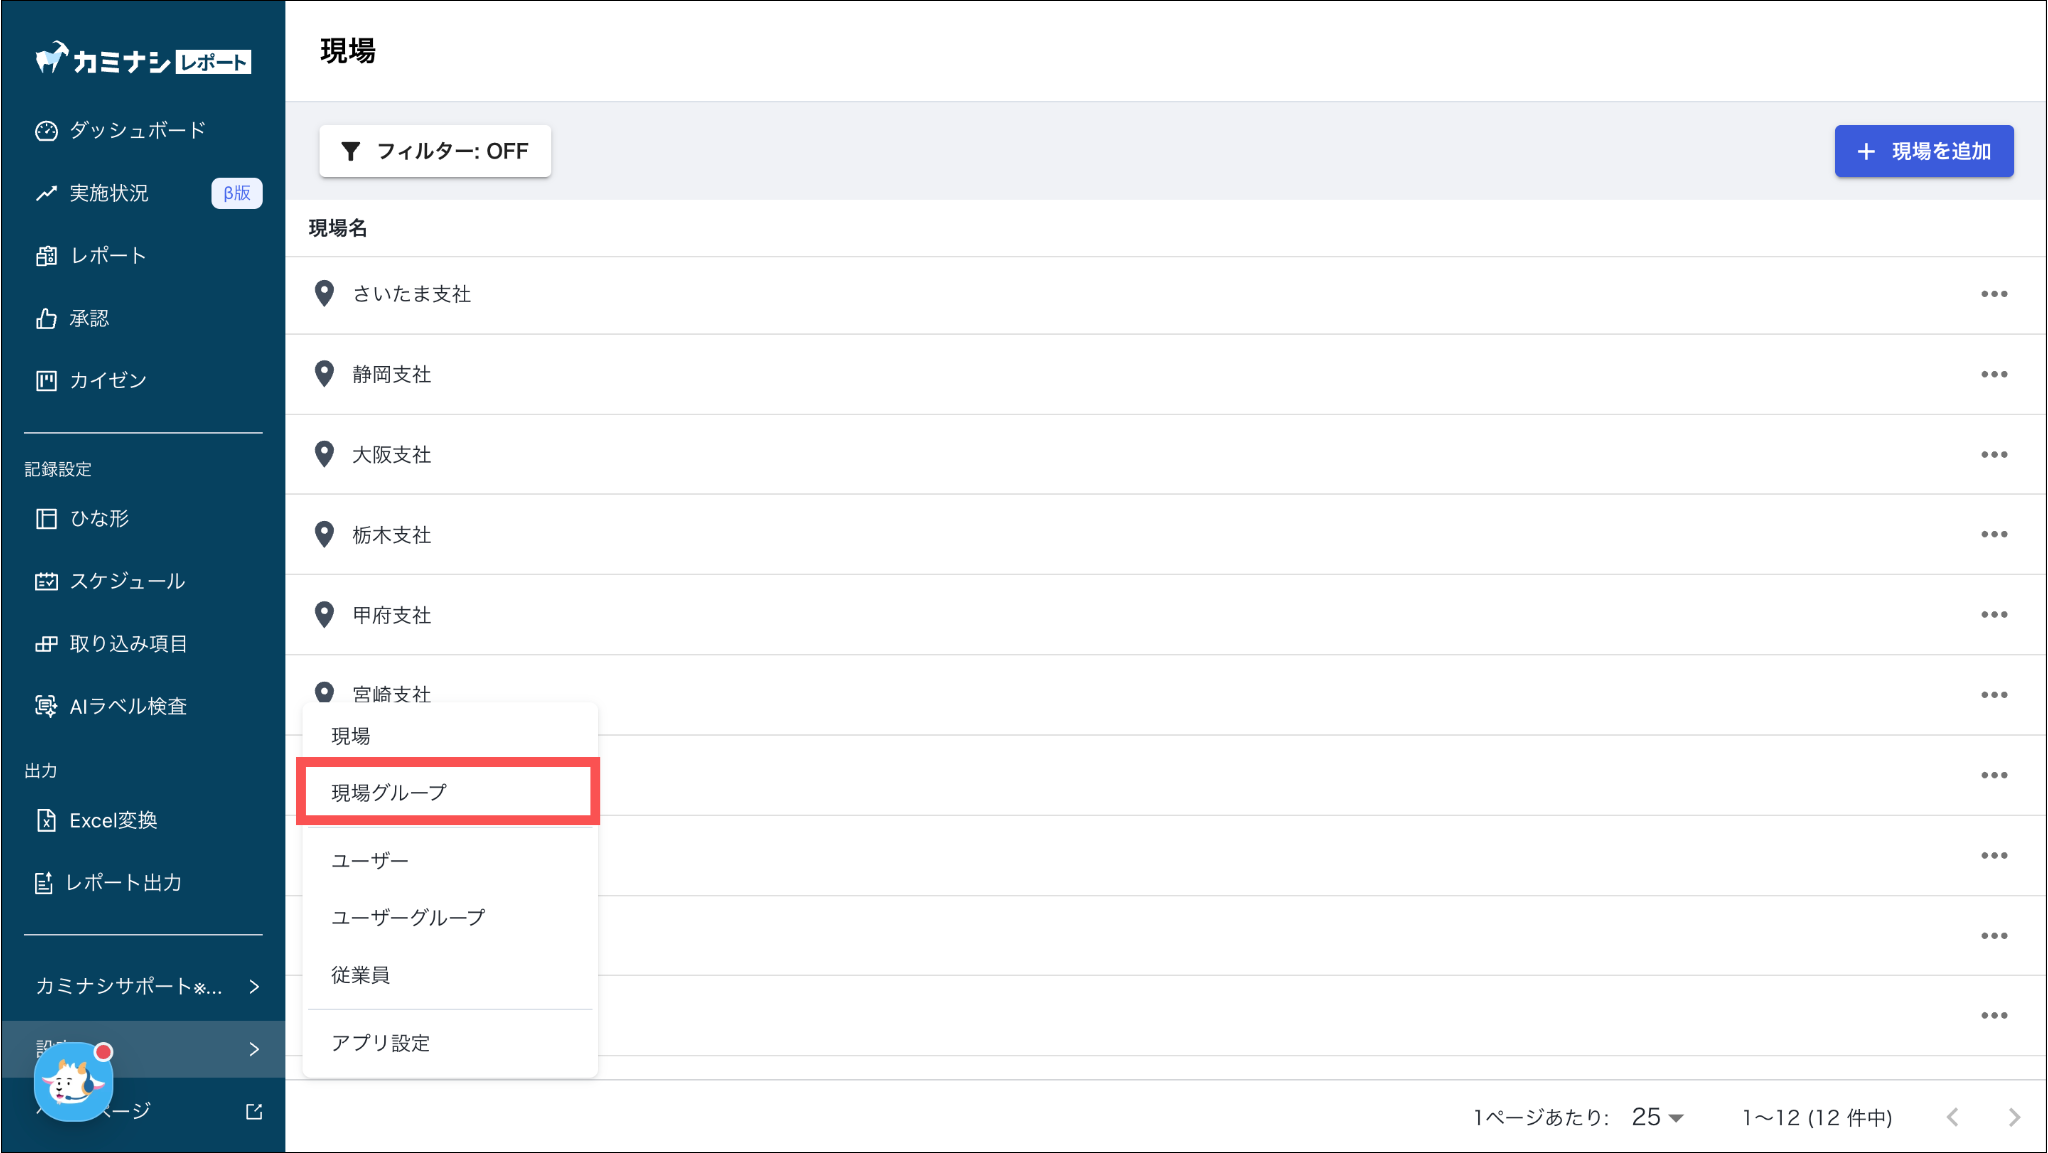
Task: Open 実施状況 trend chart icon
Action: [46, 193]
